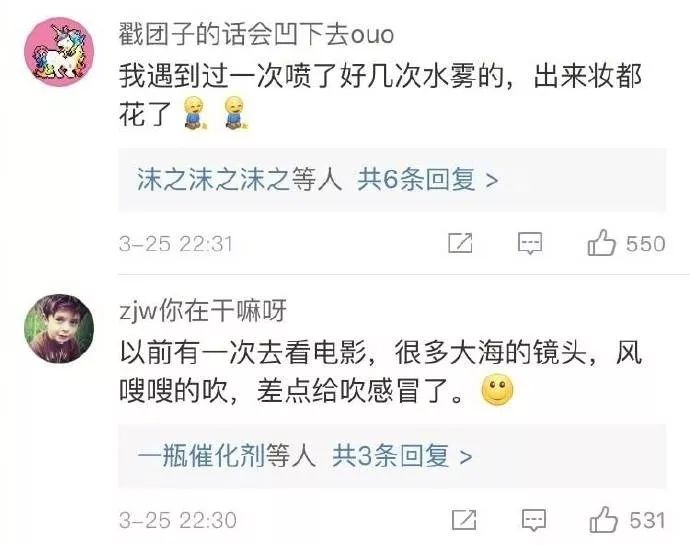
Task: Tap reply icon on 22:31 comment
Action: click(530, 243)
